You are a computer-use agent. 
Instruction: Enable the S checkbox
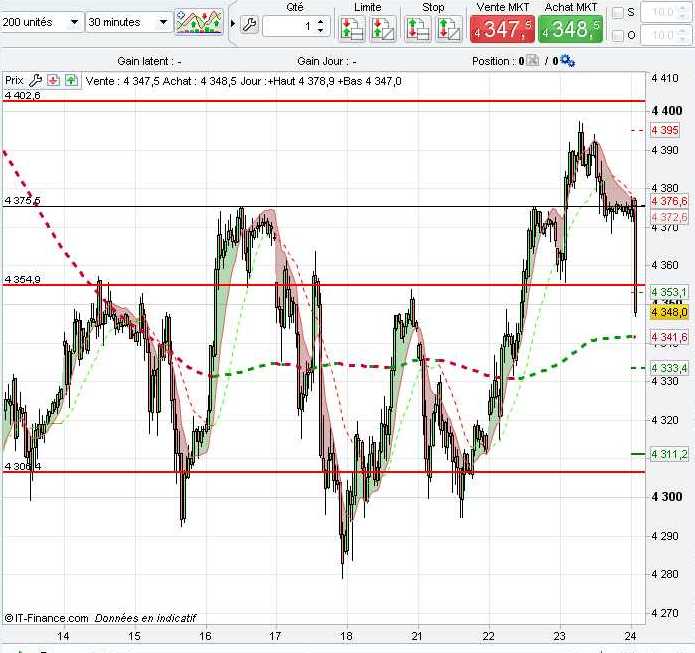[617, 12]
